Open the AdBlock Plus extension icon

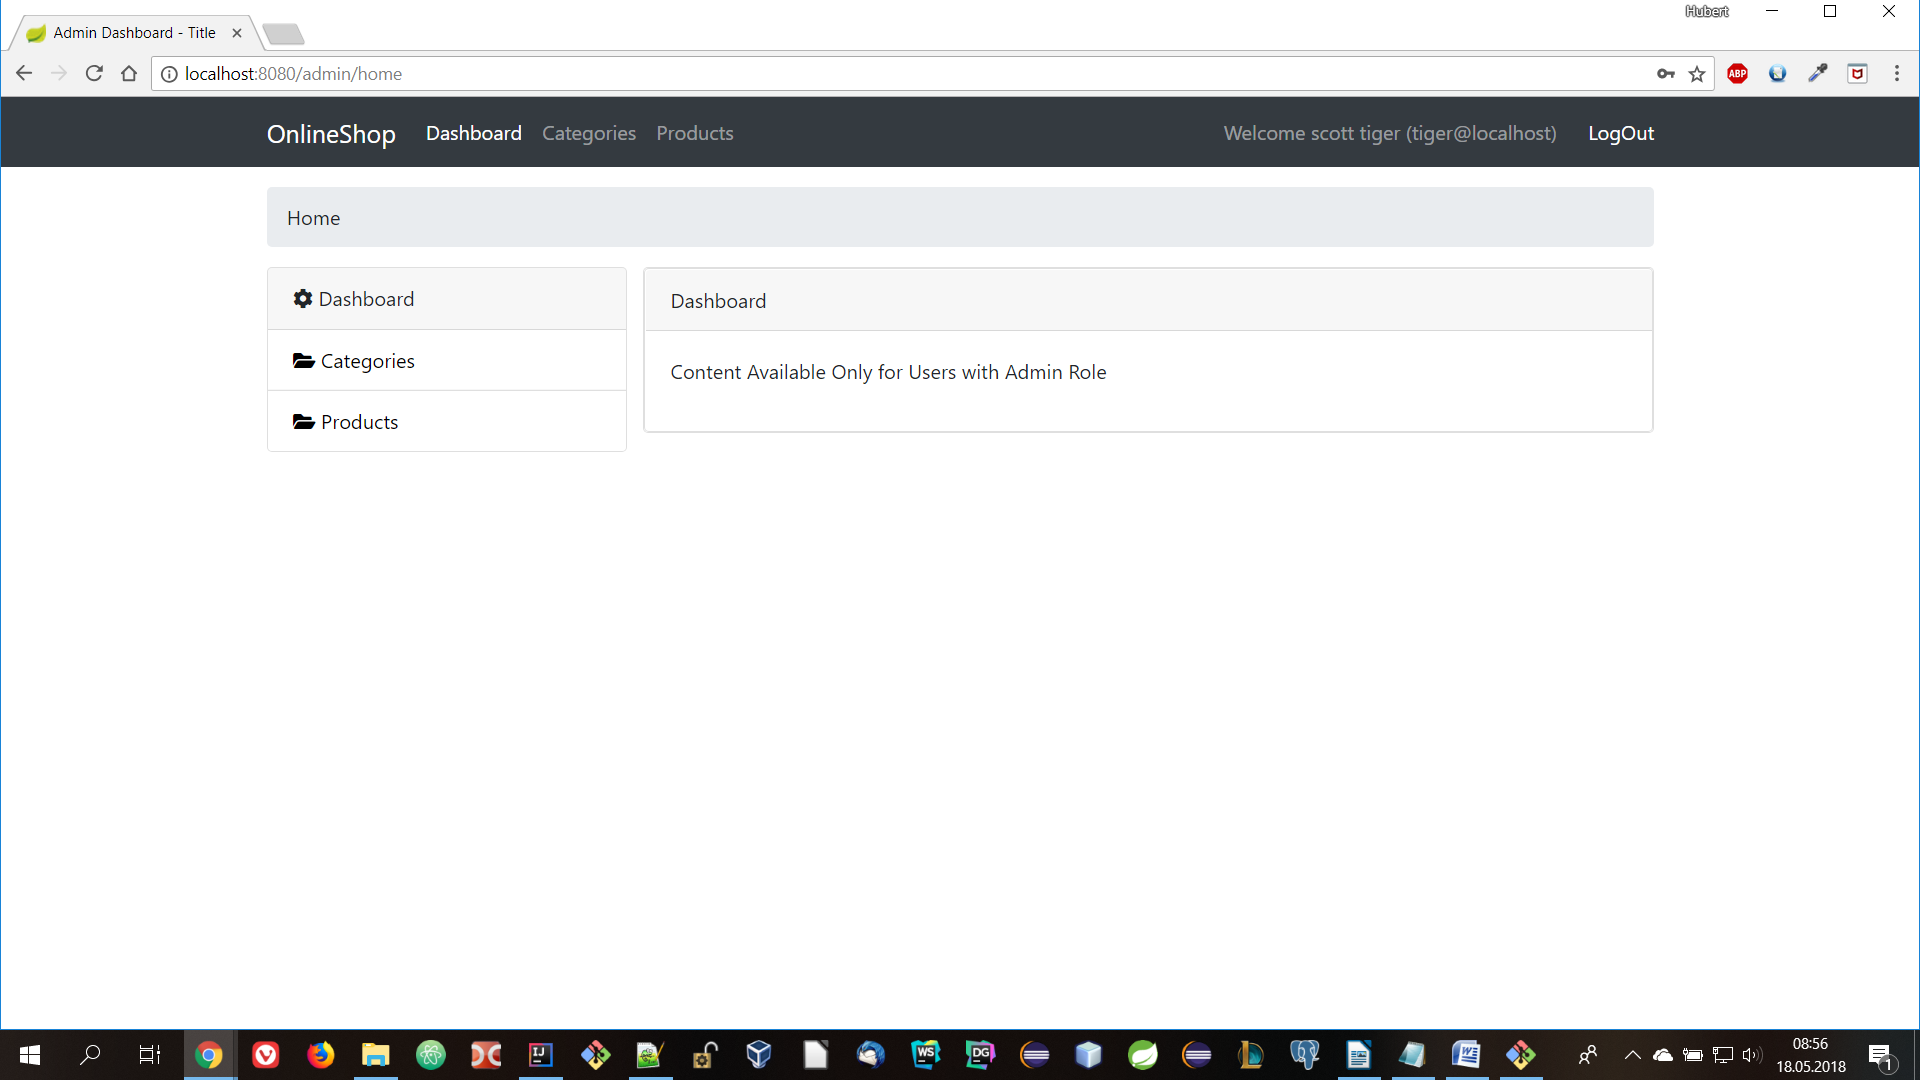tap(1737, 74)
